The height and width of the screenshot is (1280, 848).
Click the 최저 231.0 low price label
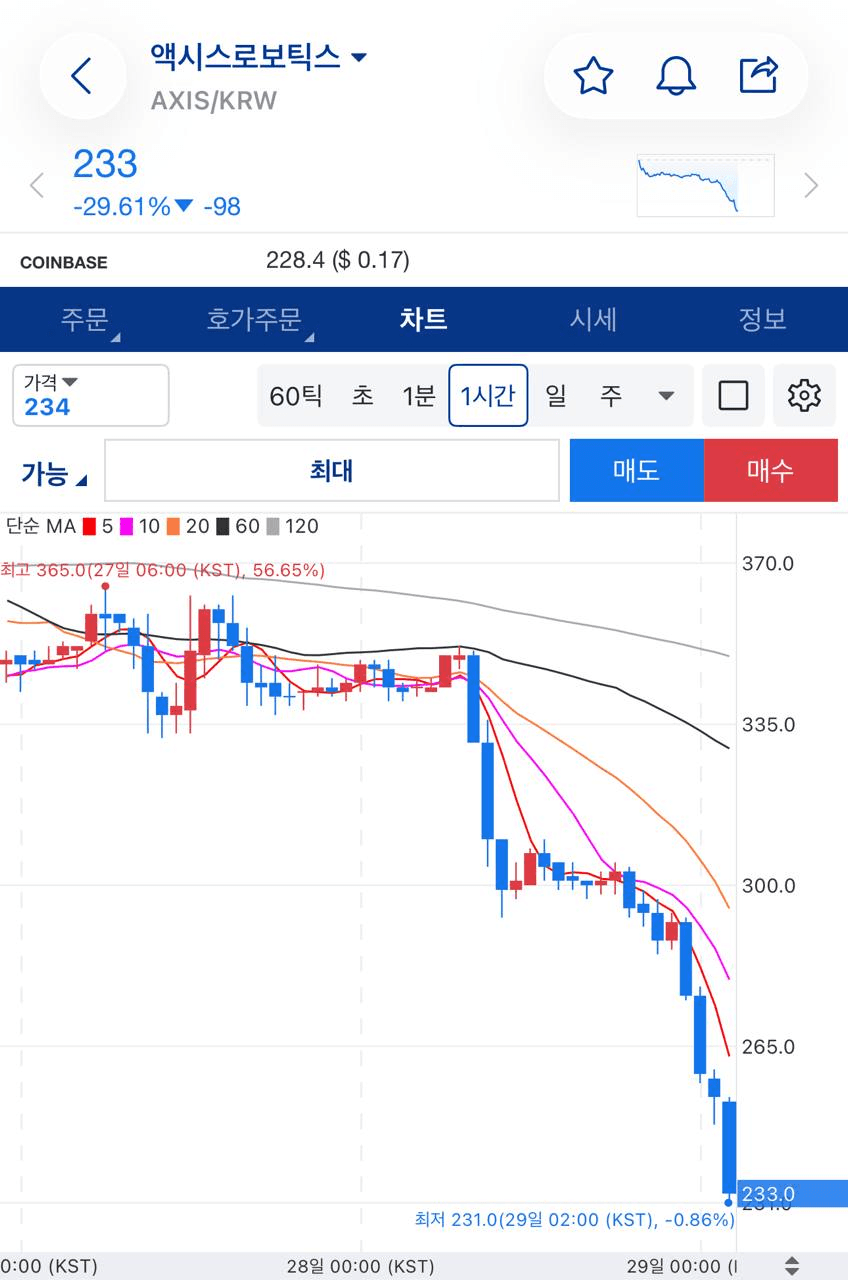(575, 1220)
